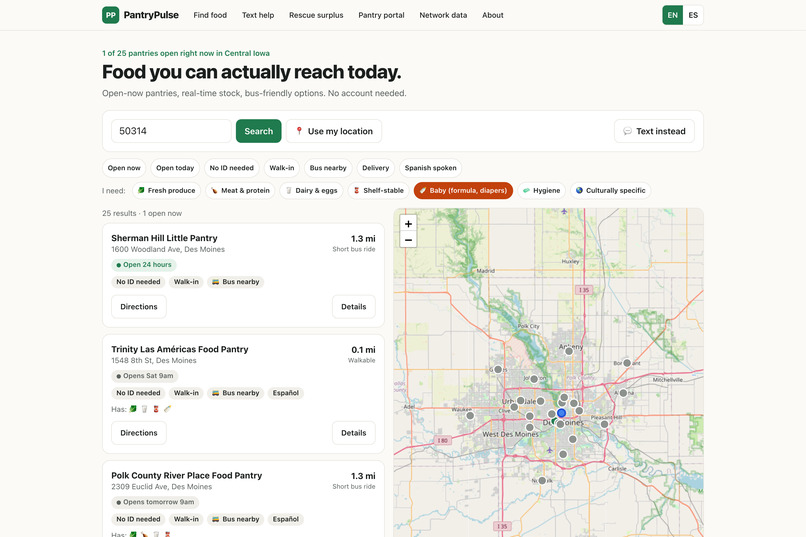Click the pantry marker near Grimes
The width and height of the screenshot is (806, 537).
(x=498, y=369)
